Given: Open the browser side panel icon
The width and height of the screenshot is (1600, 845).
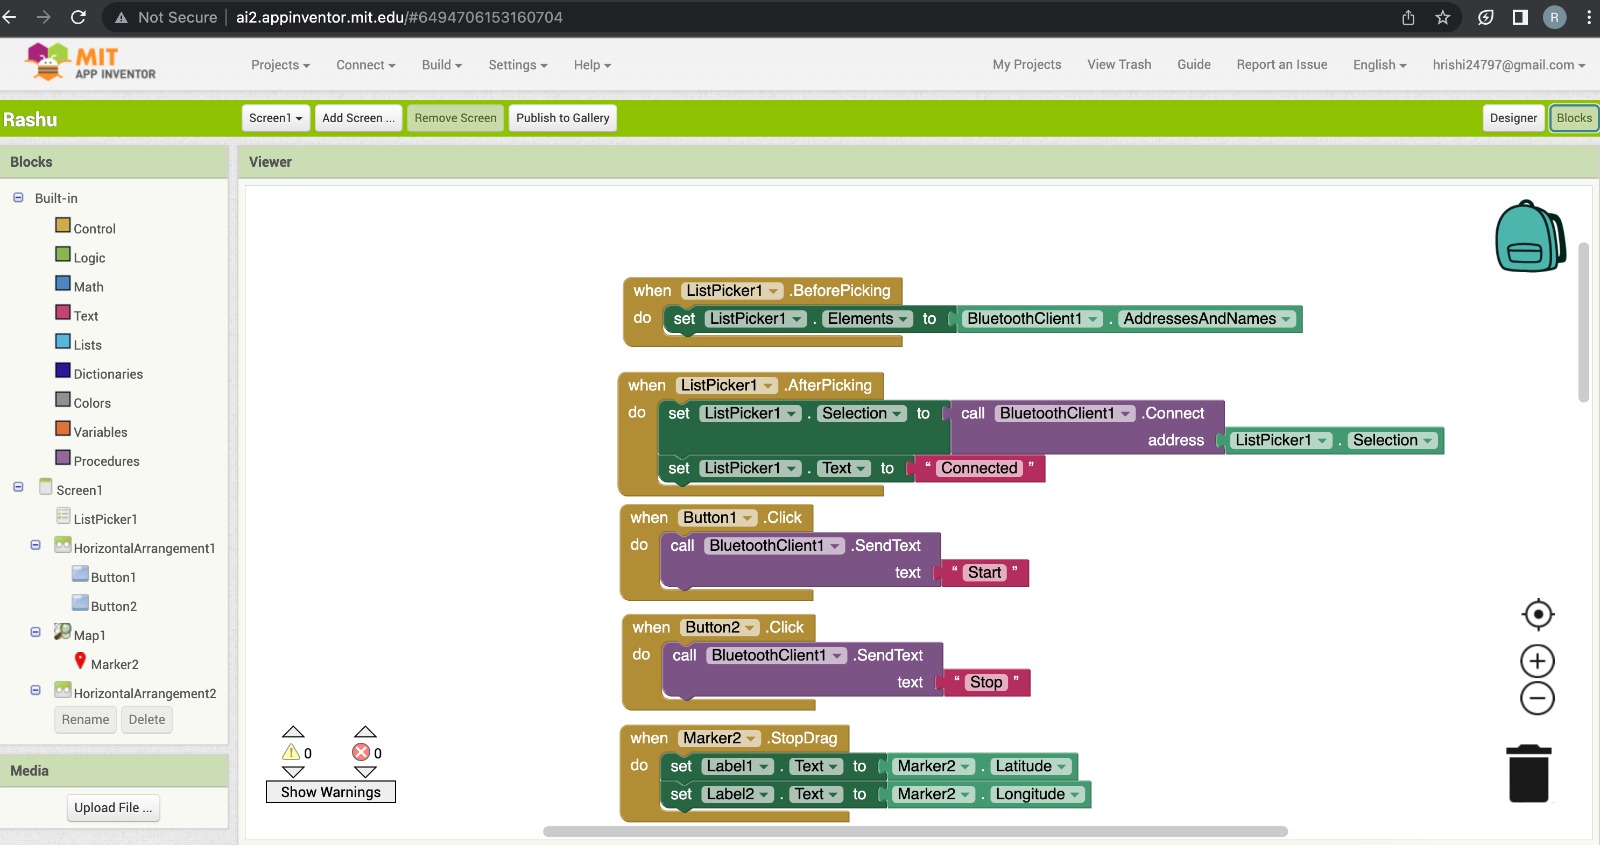Looking at the screenshot, I should [1520, 17].
